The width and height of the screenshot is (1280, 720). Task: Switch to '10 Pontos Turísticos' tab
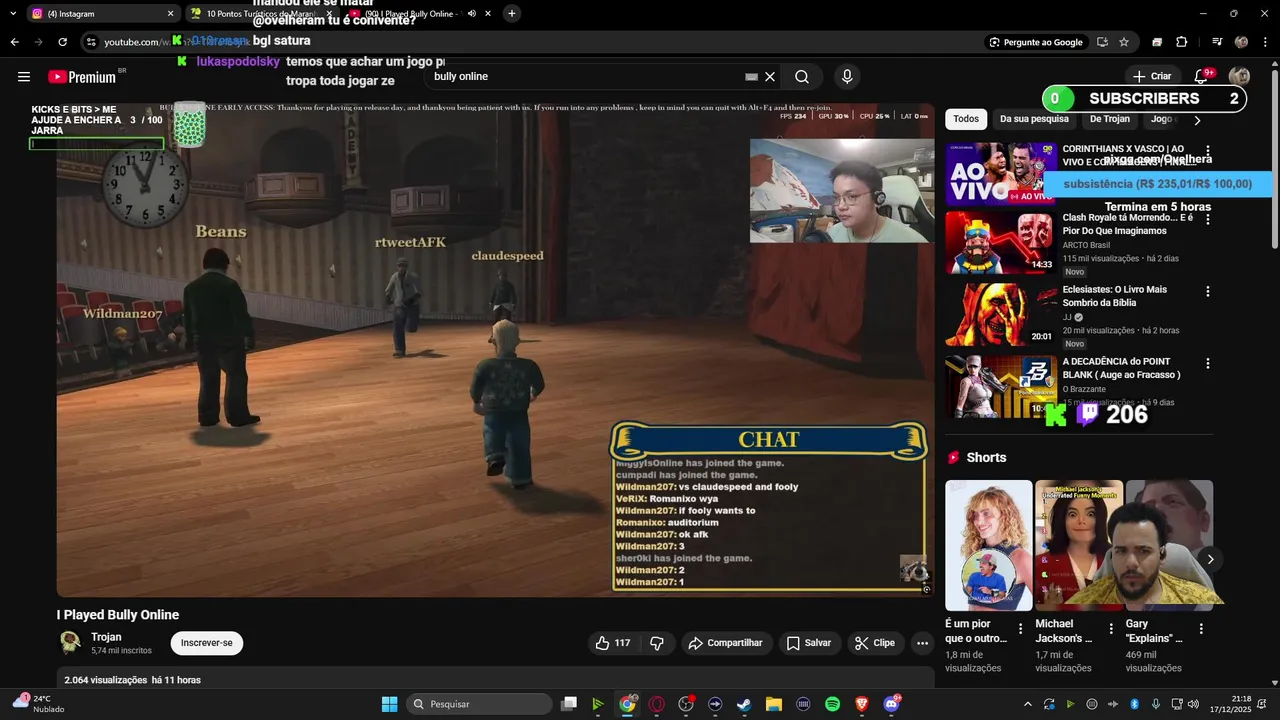pyautogui.click(x=260, y=13)
